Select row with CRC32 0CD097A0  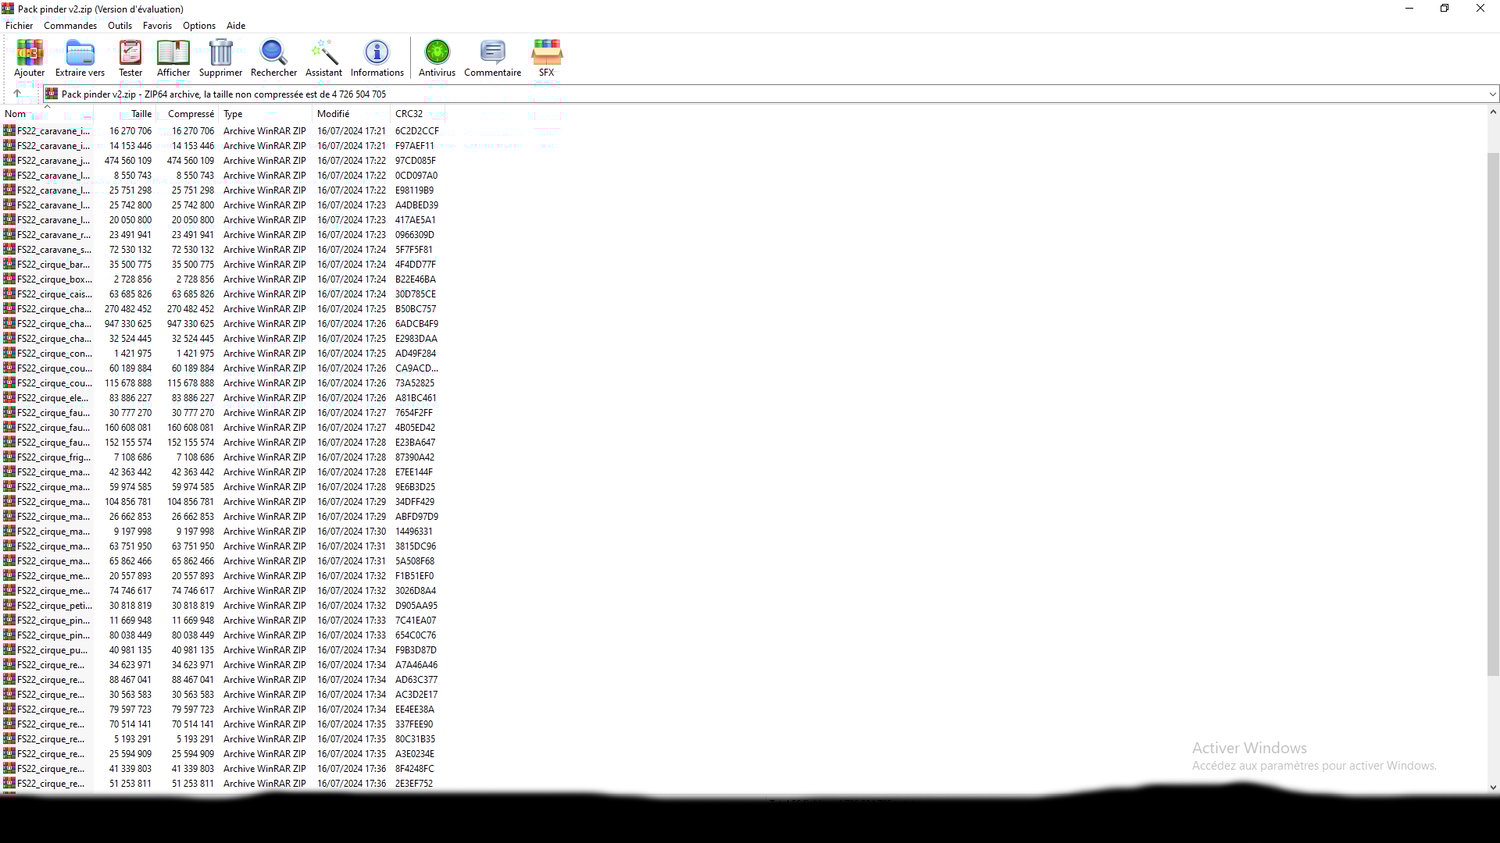tap(220, 175)
